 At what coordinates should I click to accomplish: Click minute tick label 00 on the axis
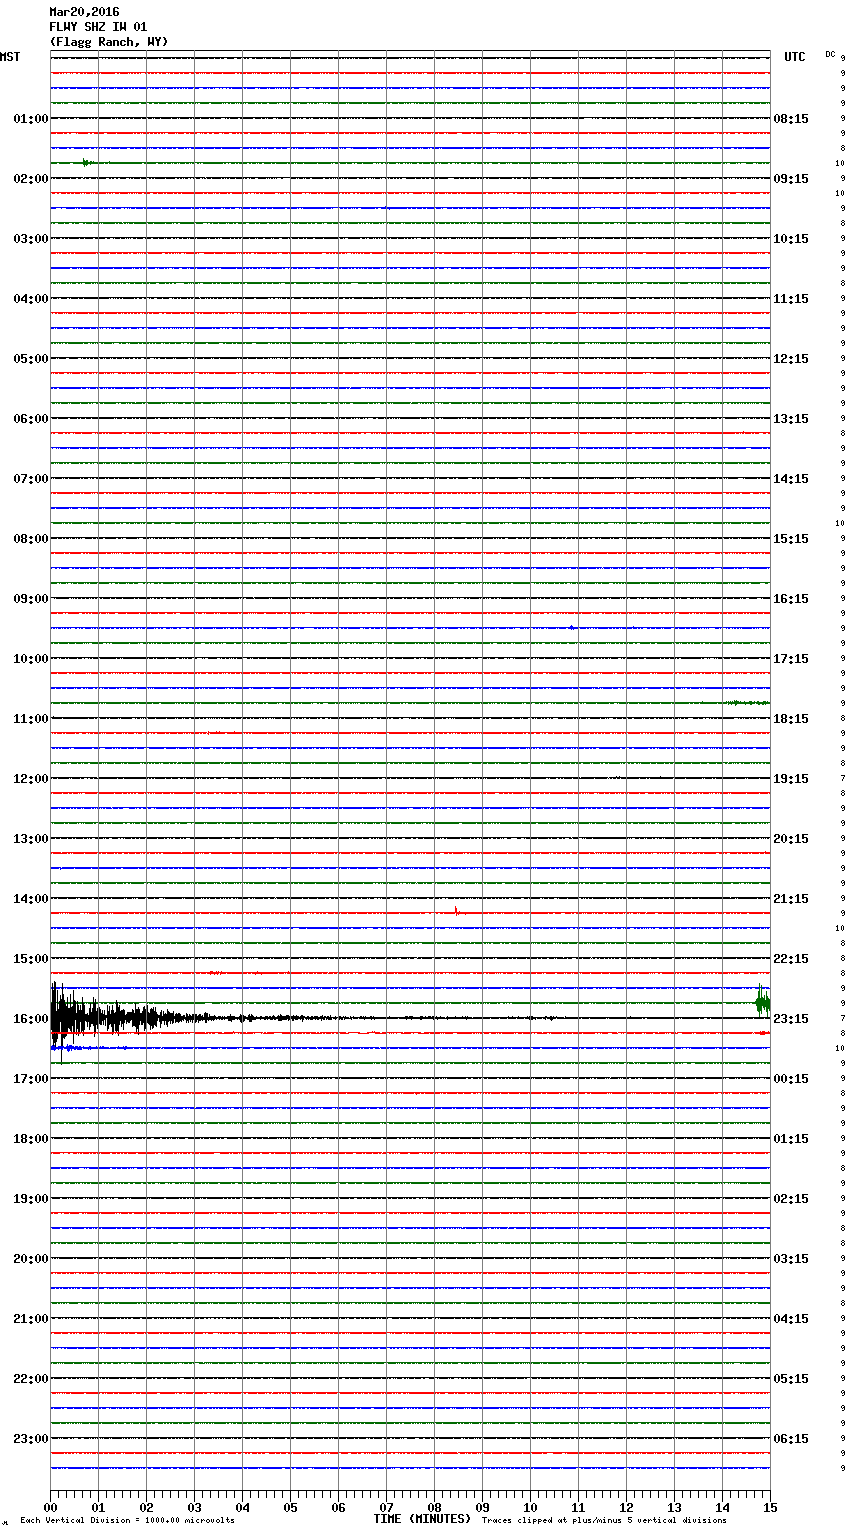pyautogui.click(x=50, y=1507)
